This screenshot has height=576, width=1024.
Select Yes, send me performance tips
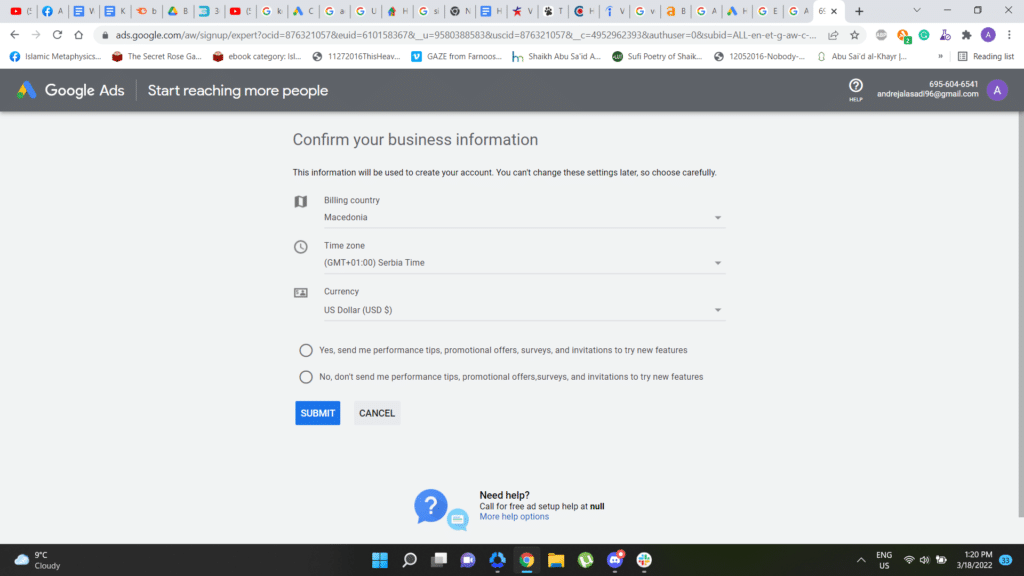[306, 350]
